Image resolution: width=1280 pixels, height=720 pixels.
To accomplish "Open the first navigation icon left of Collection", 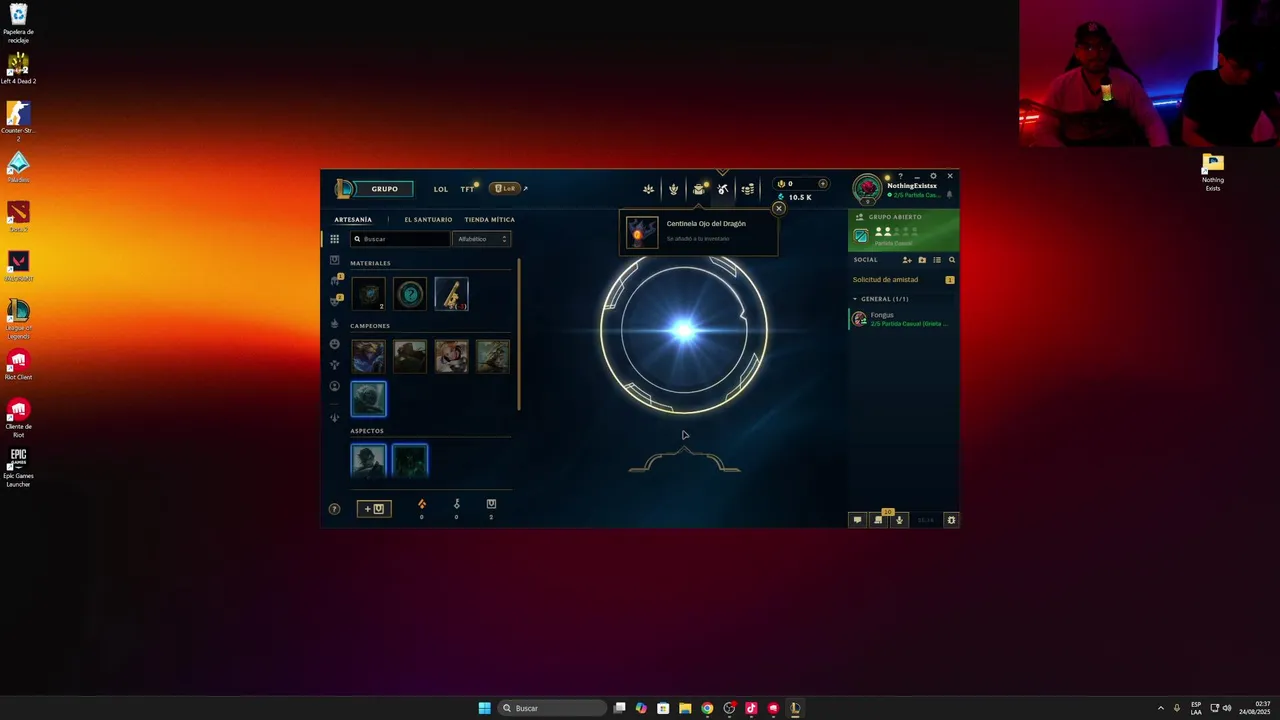I will (x=648, y=189).
